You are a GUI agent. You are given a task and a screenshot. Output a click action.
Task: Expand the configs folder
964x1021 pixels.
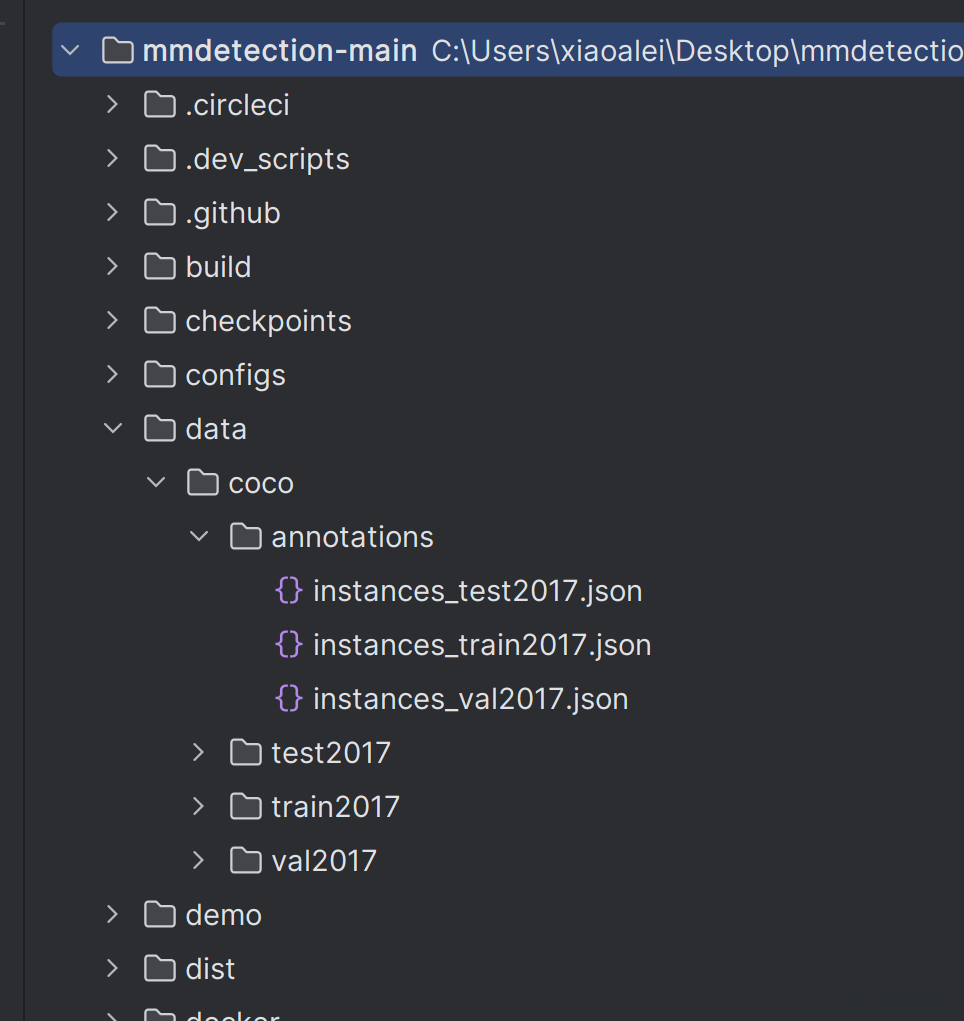[113, 375]
